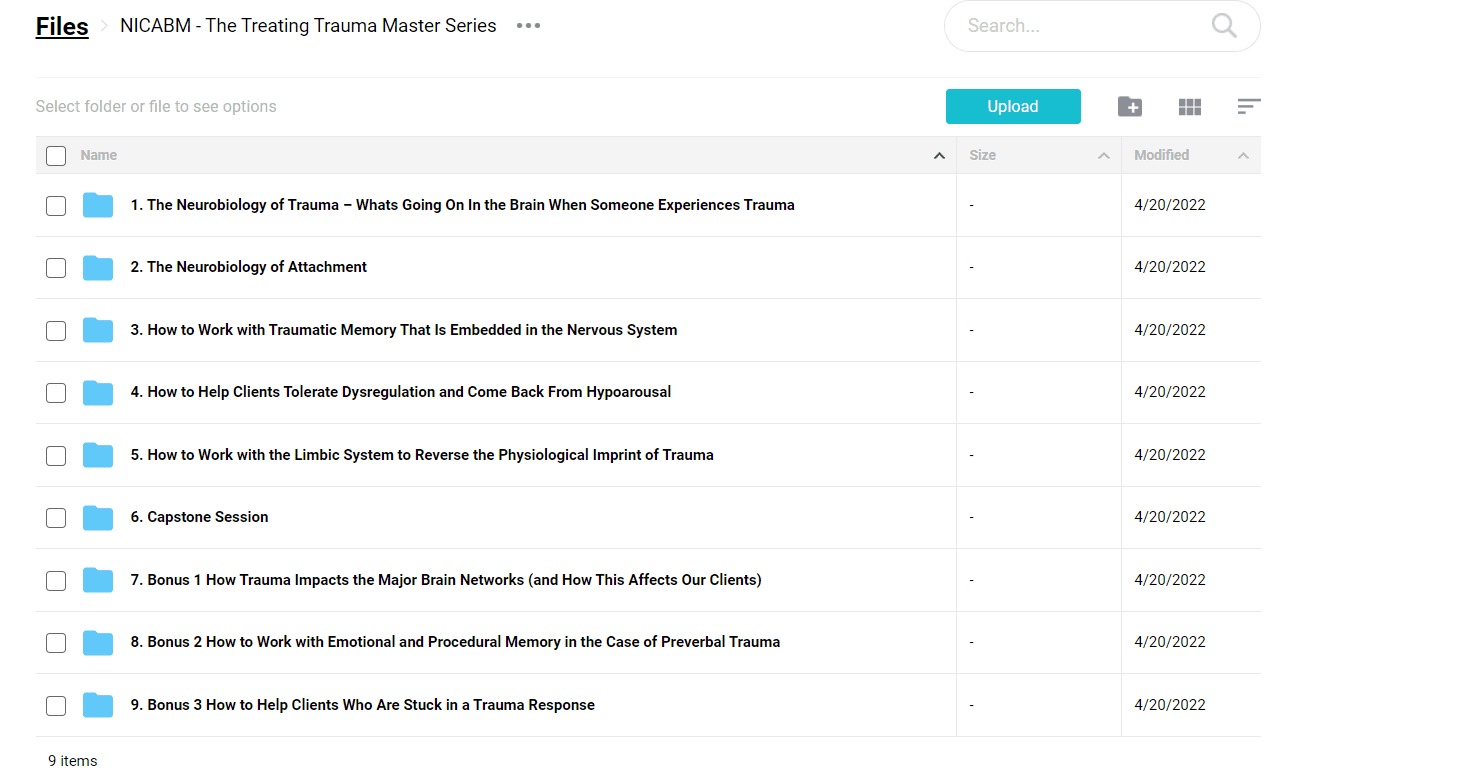
Task: Click folder icon for Capstone Session
Action: pos(98,517)
